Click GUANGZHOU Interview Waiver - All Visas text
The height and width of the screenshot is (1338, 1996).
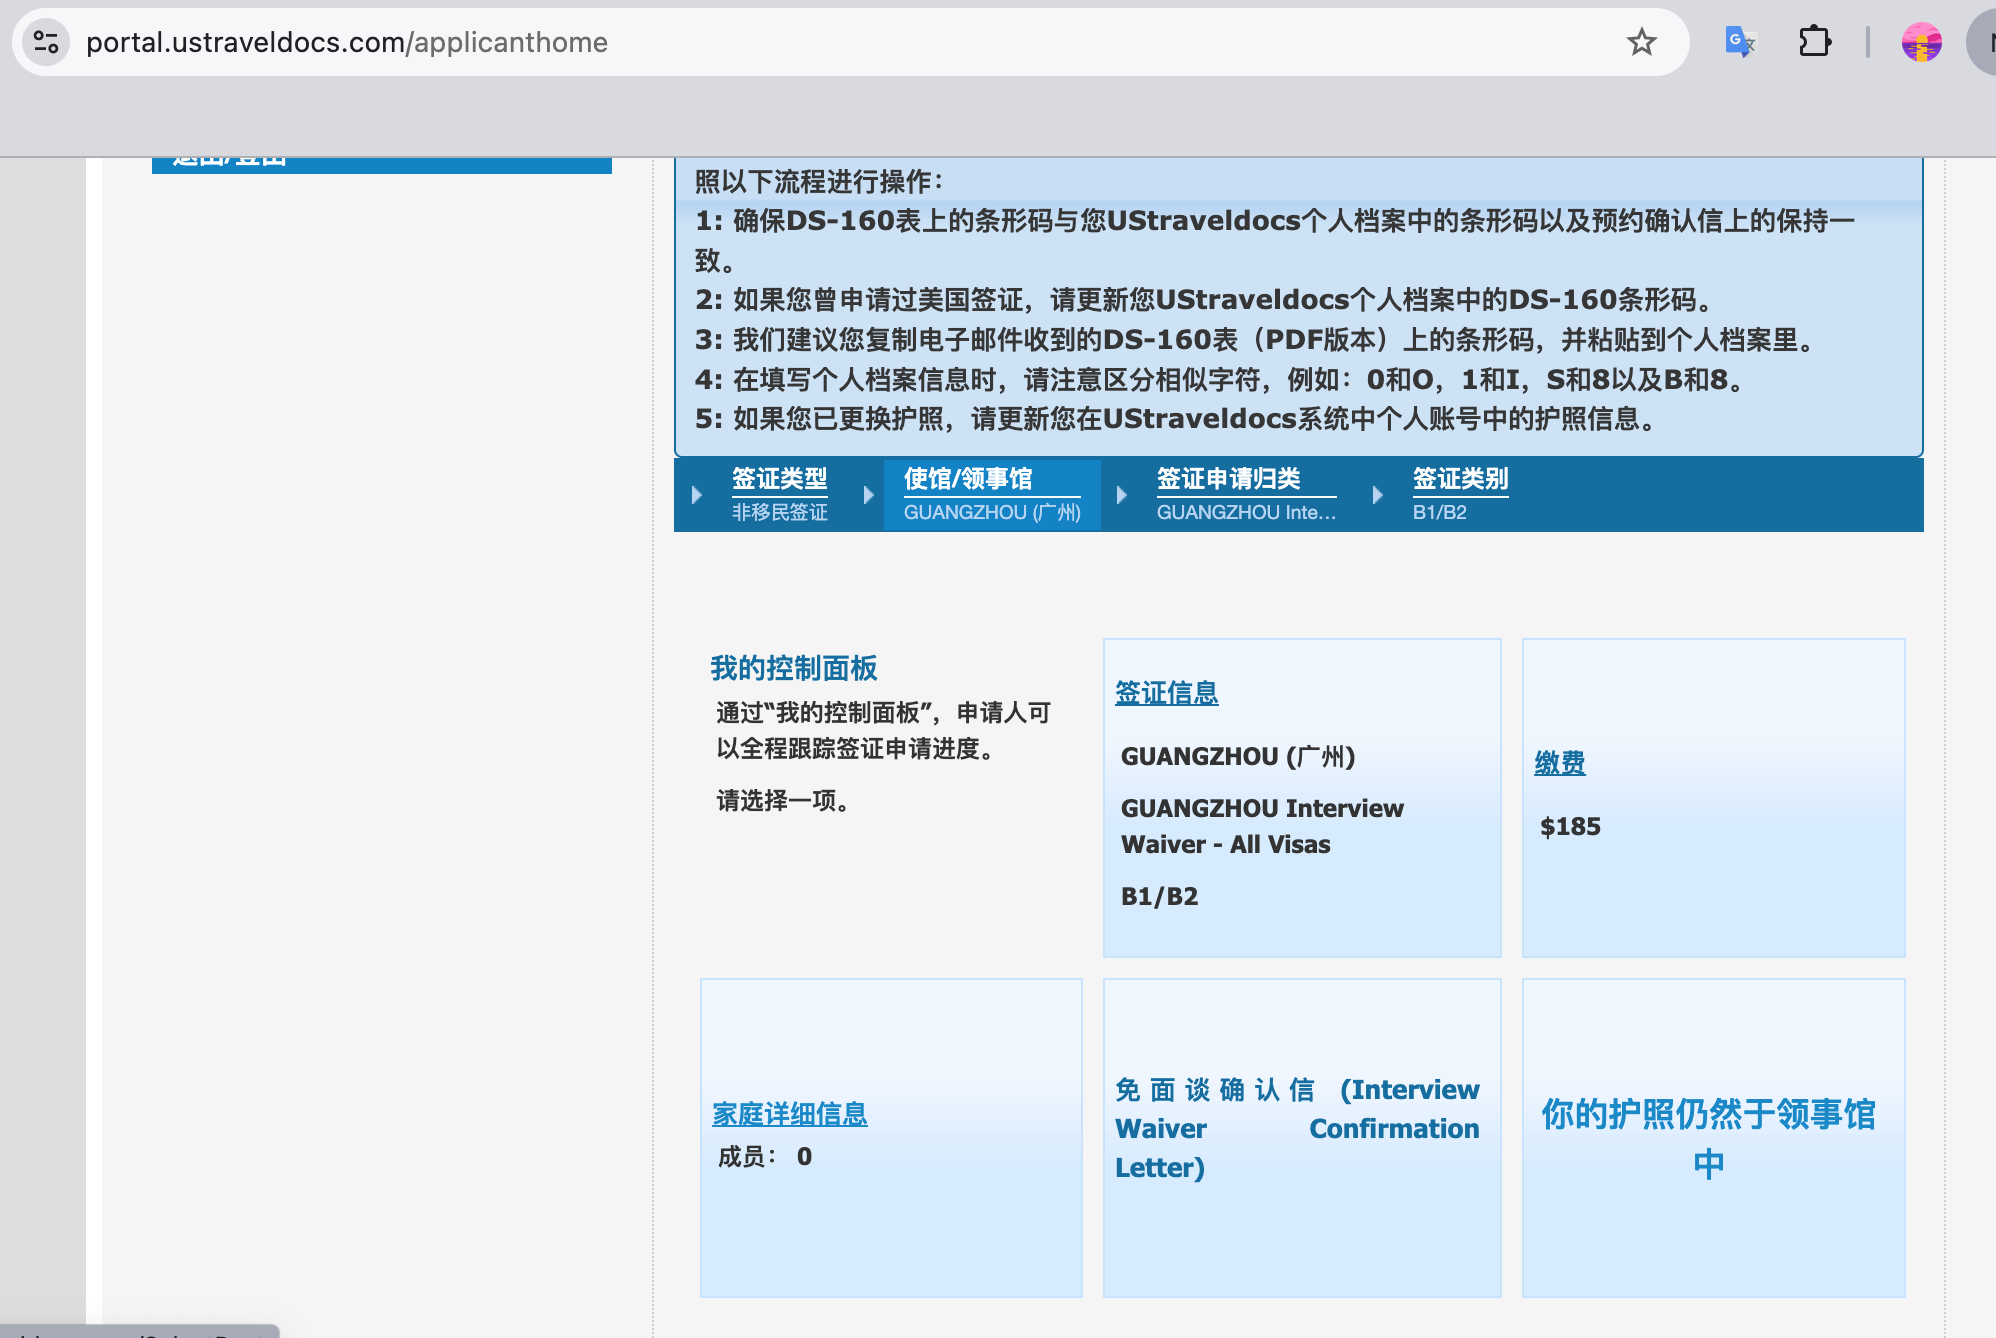[x=1262, y=826]
